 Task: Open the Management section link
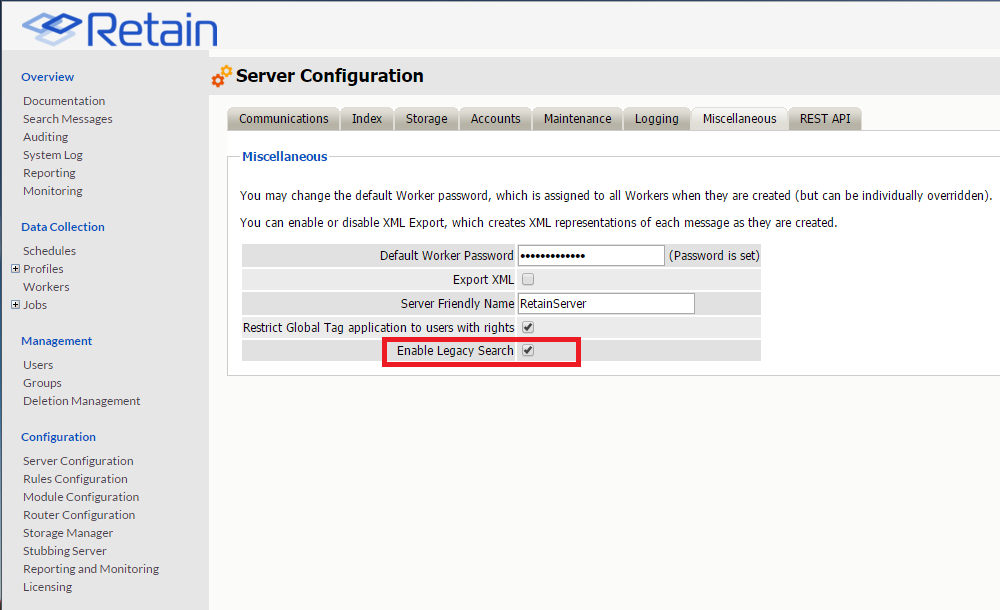pos(56,341)
